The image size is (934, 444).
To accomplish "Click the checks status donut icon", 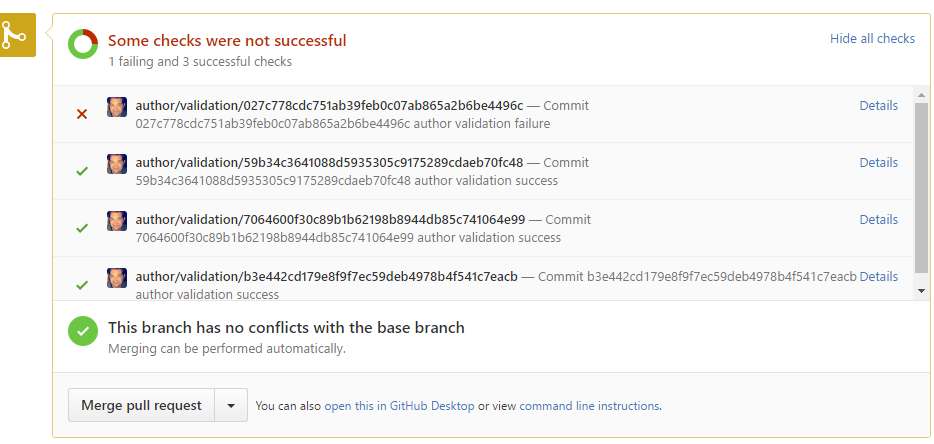I will pyautogui.click(x=82, y=44).
